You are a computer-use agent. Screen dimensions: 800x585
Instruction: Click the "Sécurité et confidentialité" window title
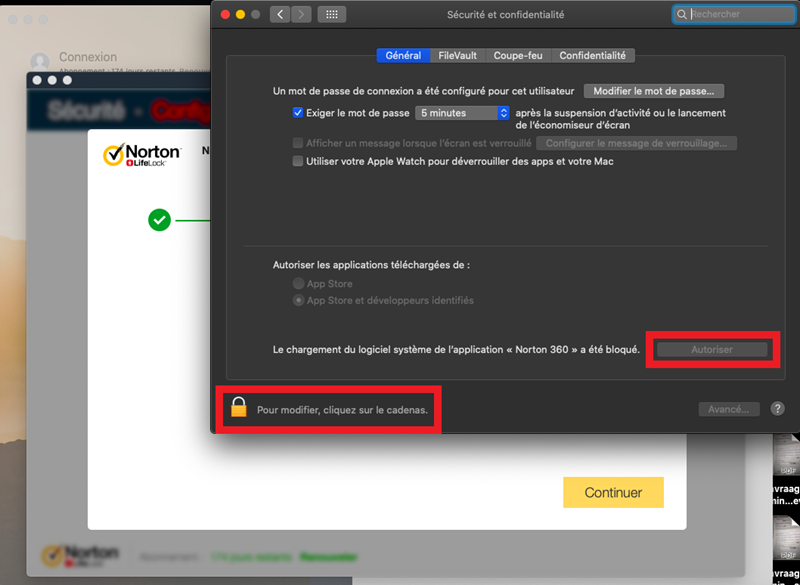click(506, 15)
